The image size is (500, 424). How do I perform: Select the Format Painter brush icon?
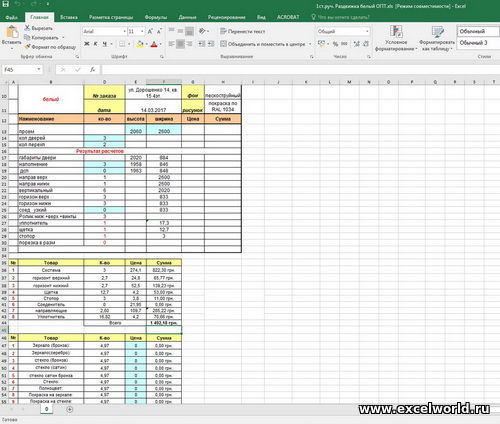[x=28, y=47]
